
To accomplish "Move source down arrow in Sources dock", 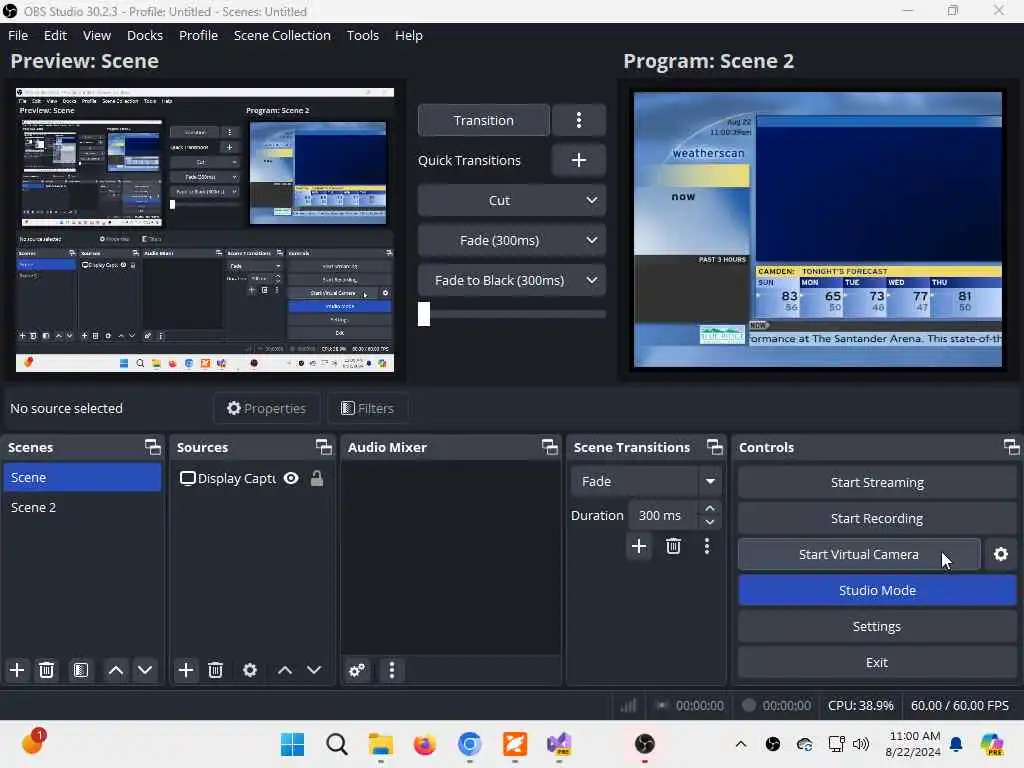I will coord(314,670).
